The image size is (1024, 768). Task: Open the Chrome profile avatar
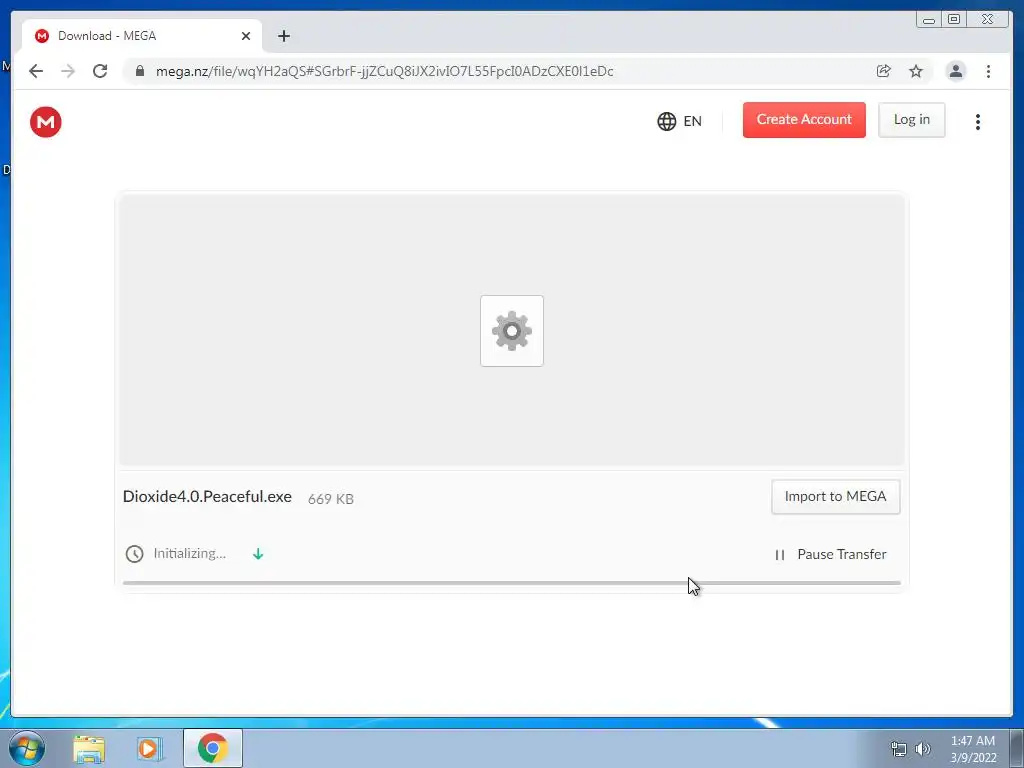[955, 71]
